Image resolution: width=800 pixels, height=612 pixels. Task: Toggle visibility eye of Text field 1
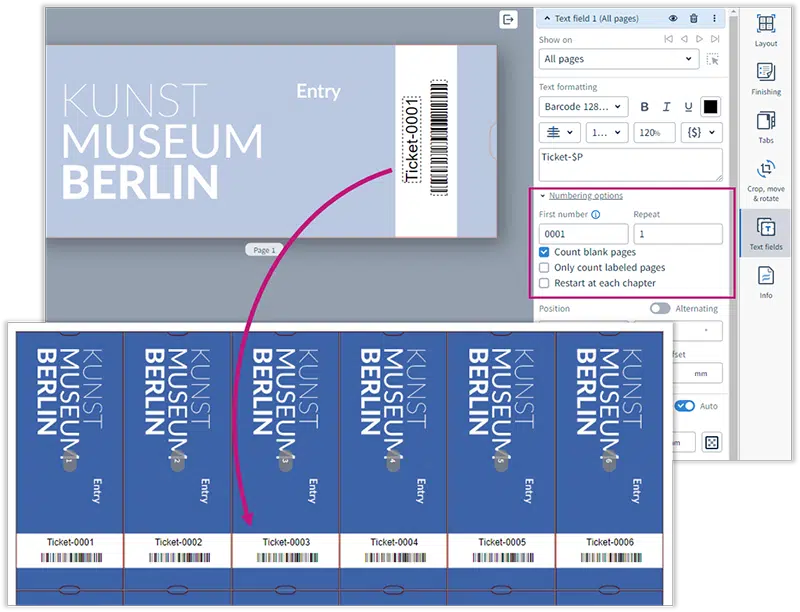673,18
